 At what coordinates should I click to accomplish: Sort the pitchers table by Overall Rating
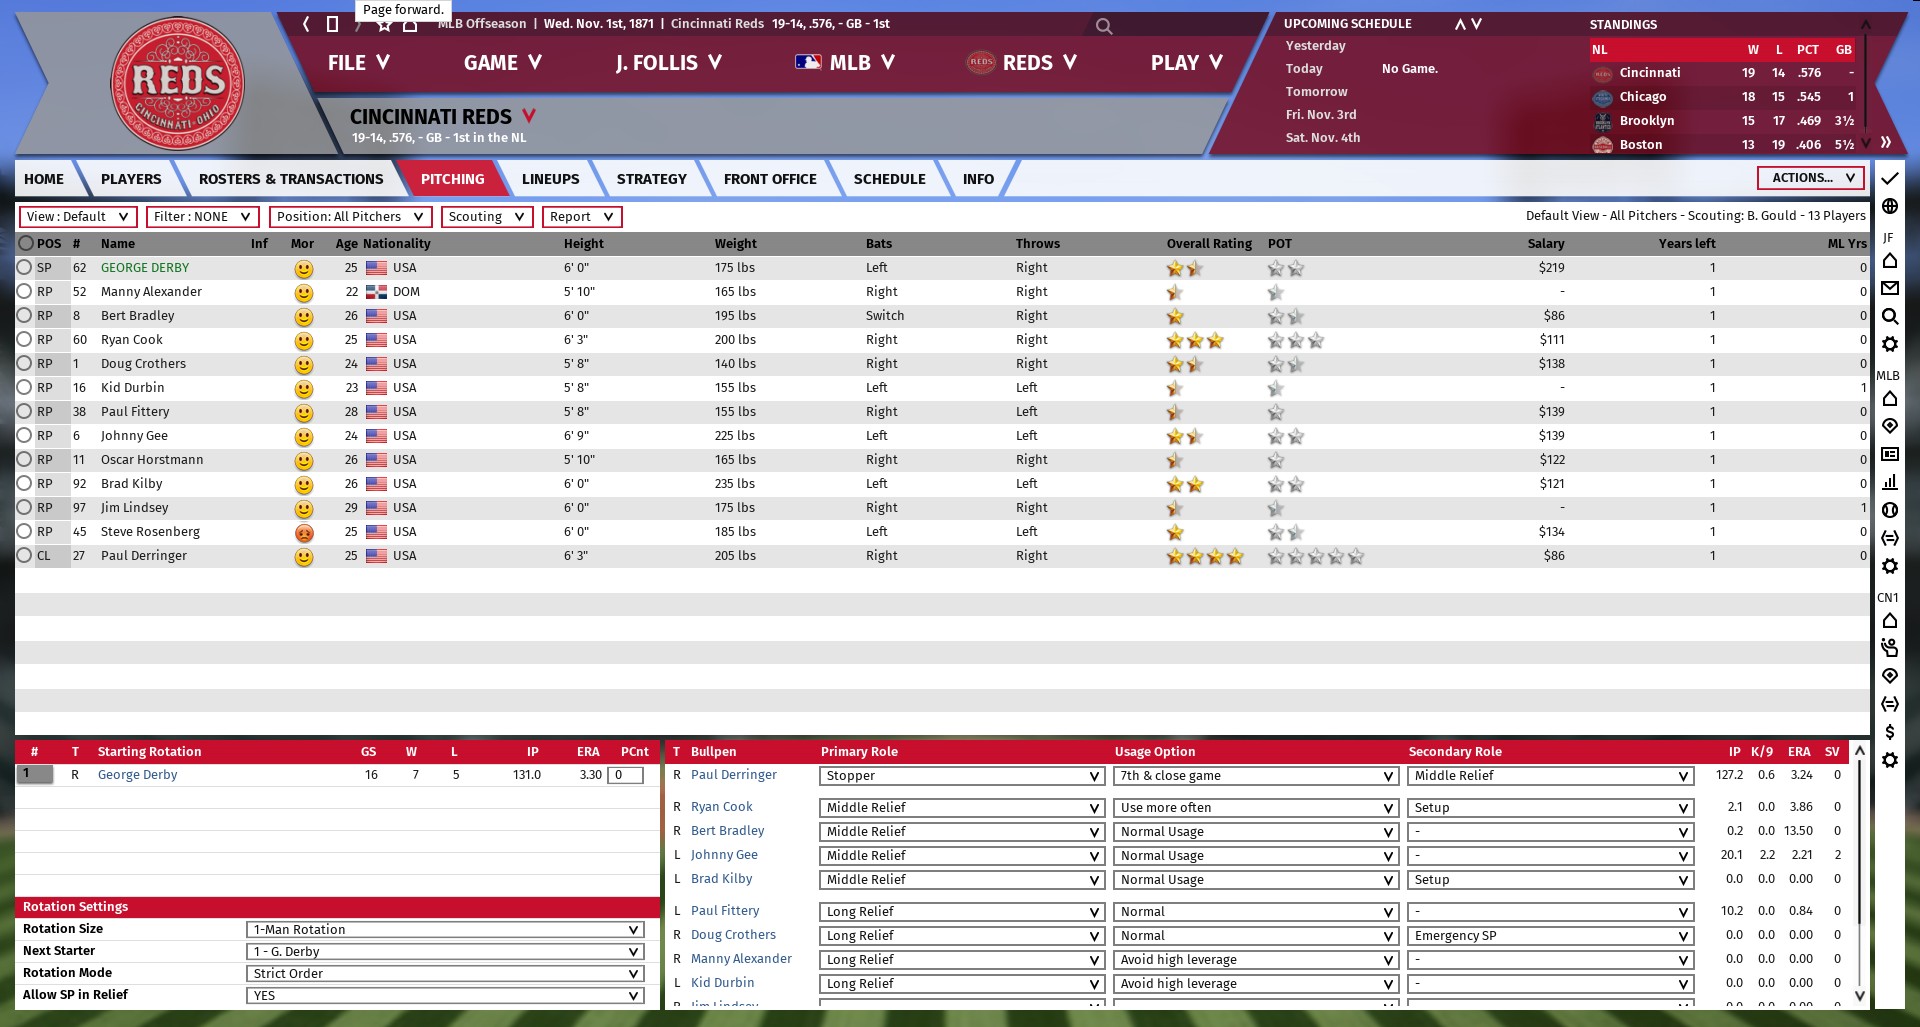(x=1209, y=243)
